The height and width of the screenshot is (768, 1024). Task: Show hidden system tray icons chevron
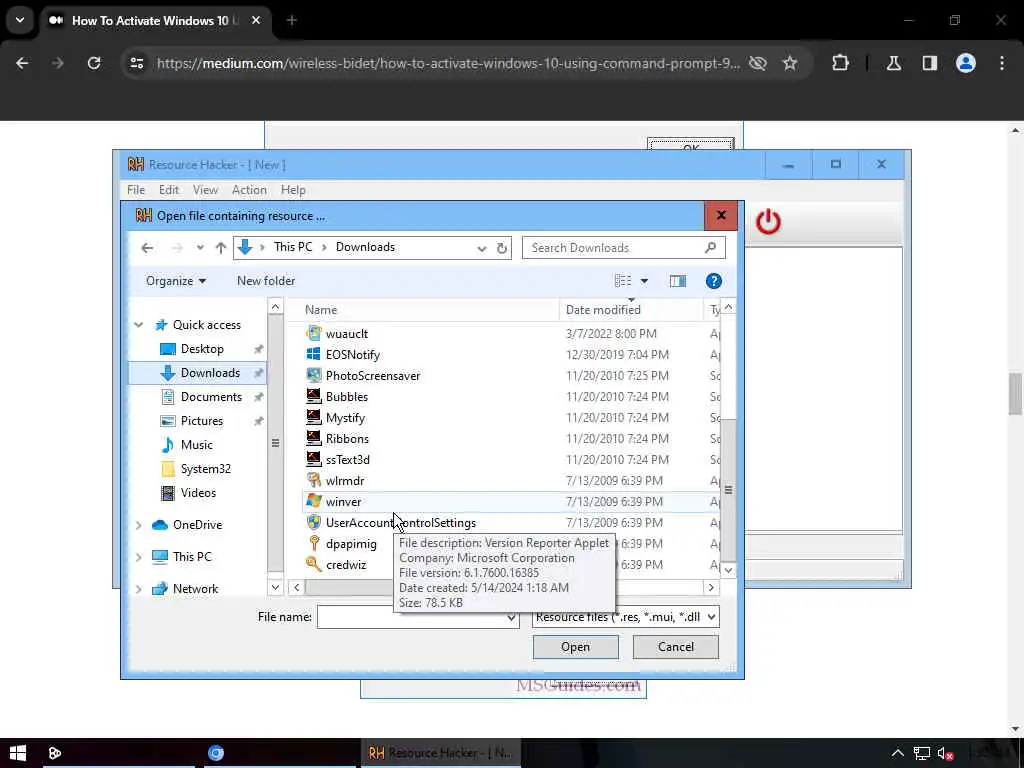[x=898, y=753]
